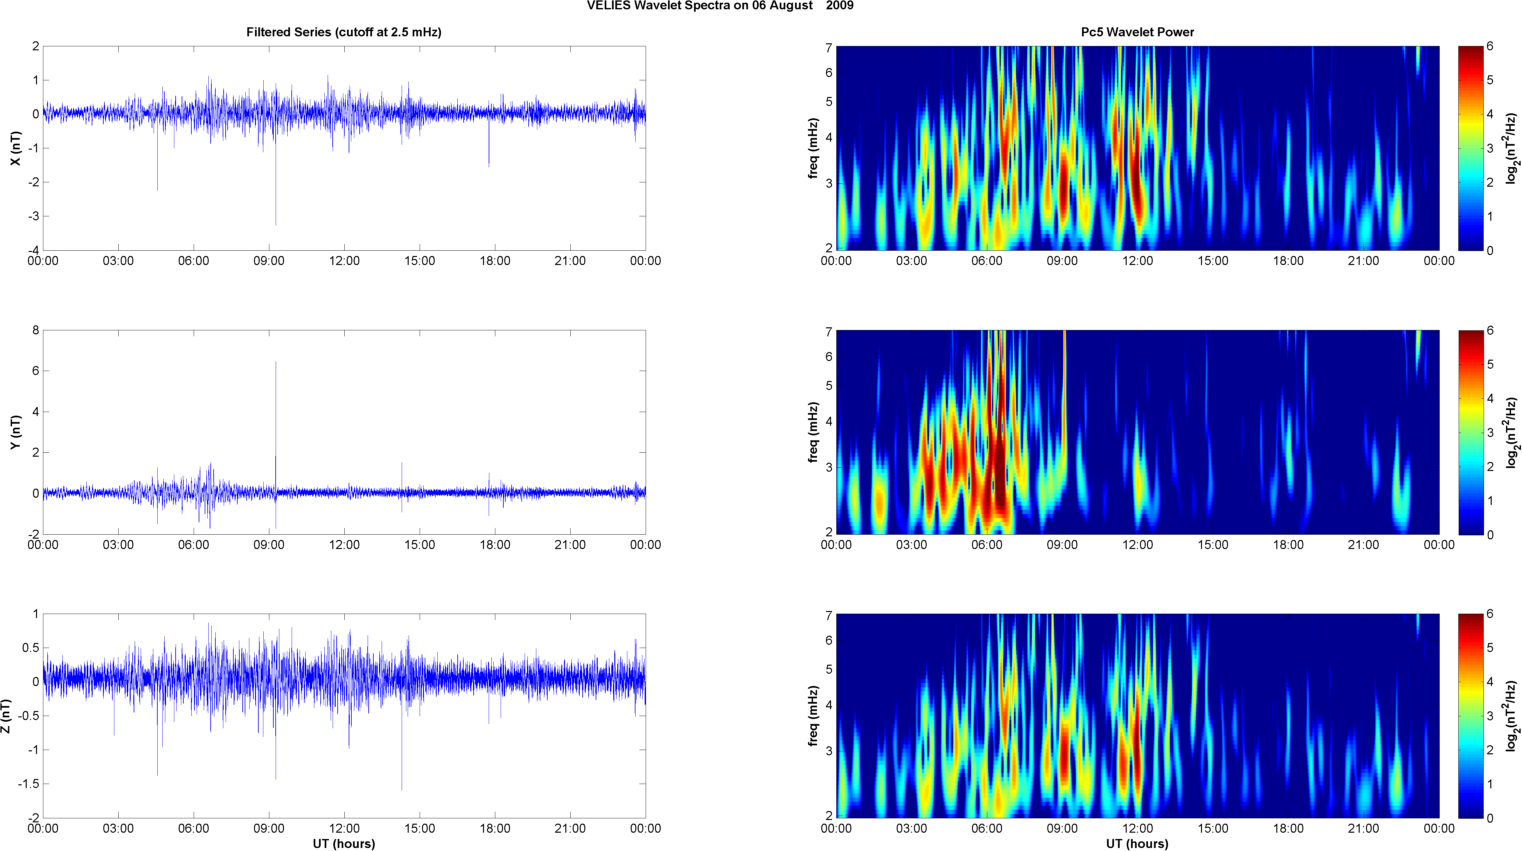This screenshot has width=1522, height=851.
Task: Click the '15:00' tick under the top spectrogram
Action: coord(1213,261)
